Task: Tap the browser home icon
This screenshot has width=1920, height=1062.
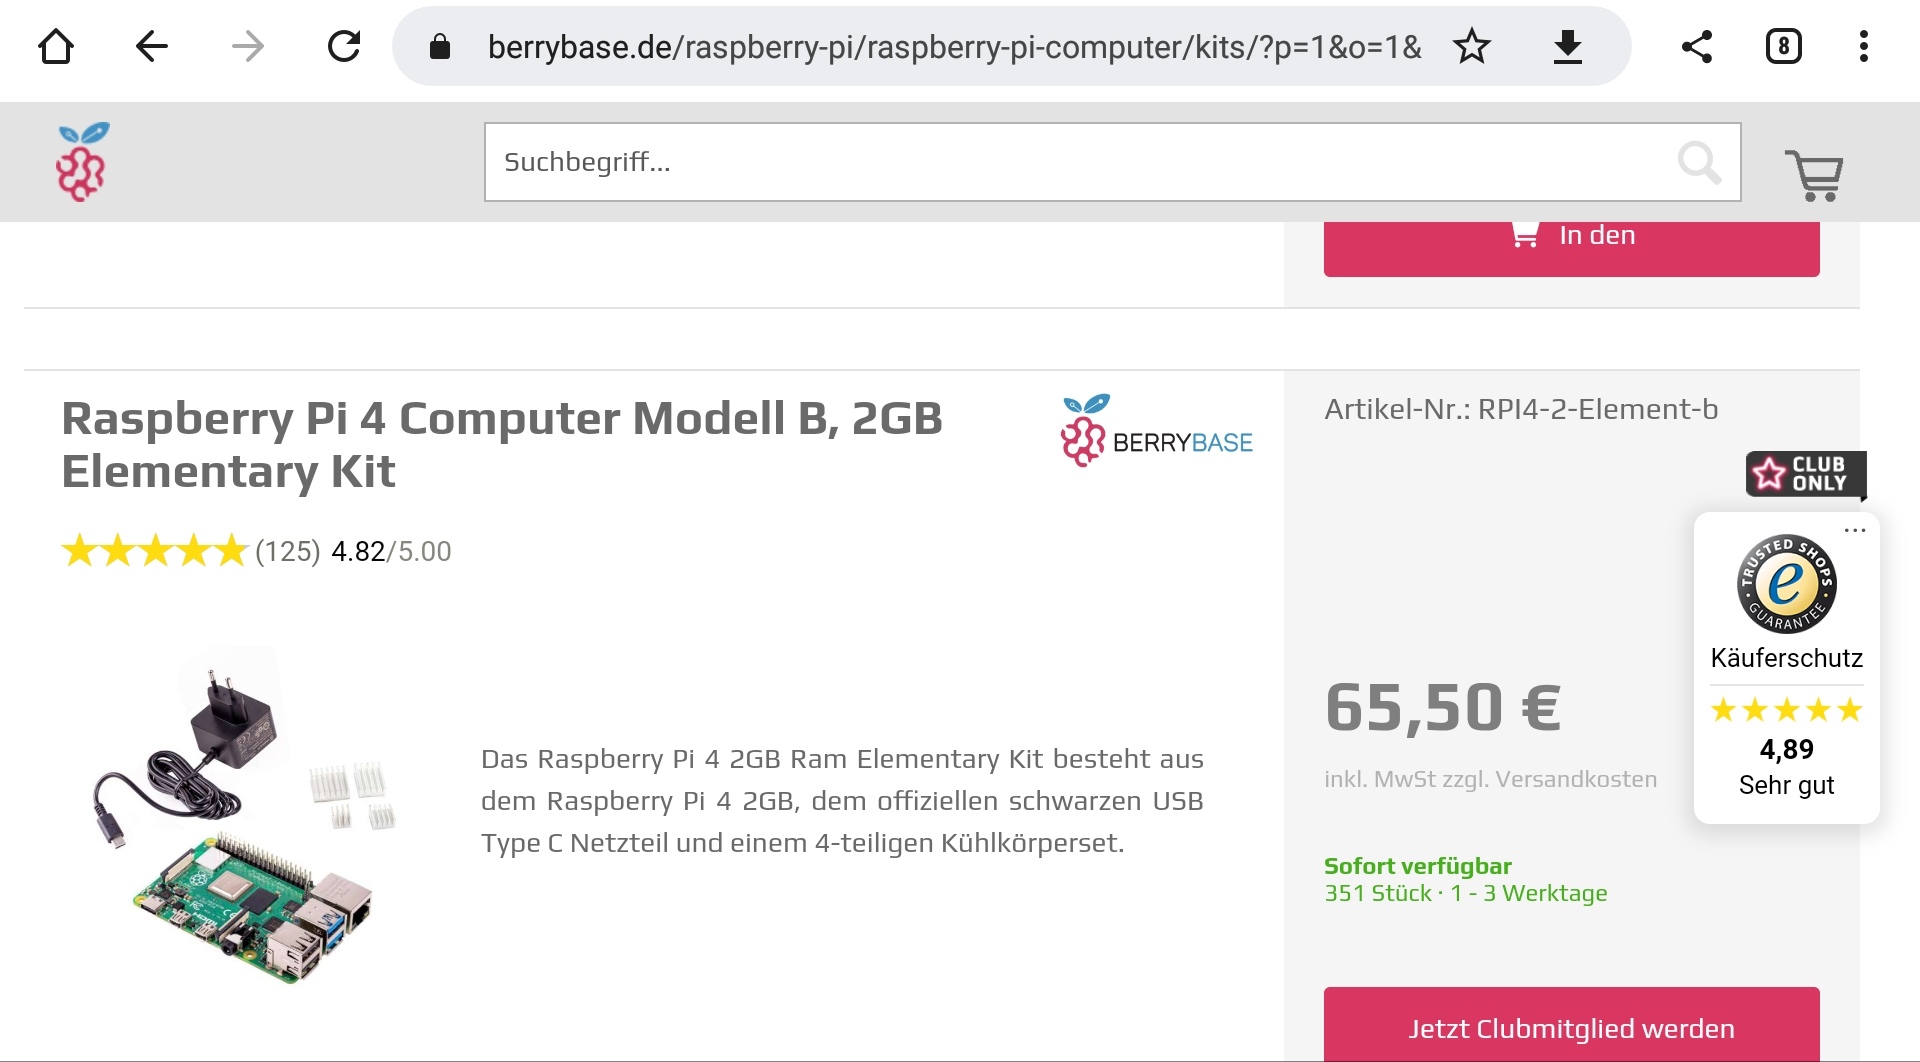Action: point(56,46)
